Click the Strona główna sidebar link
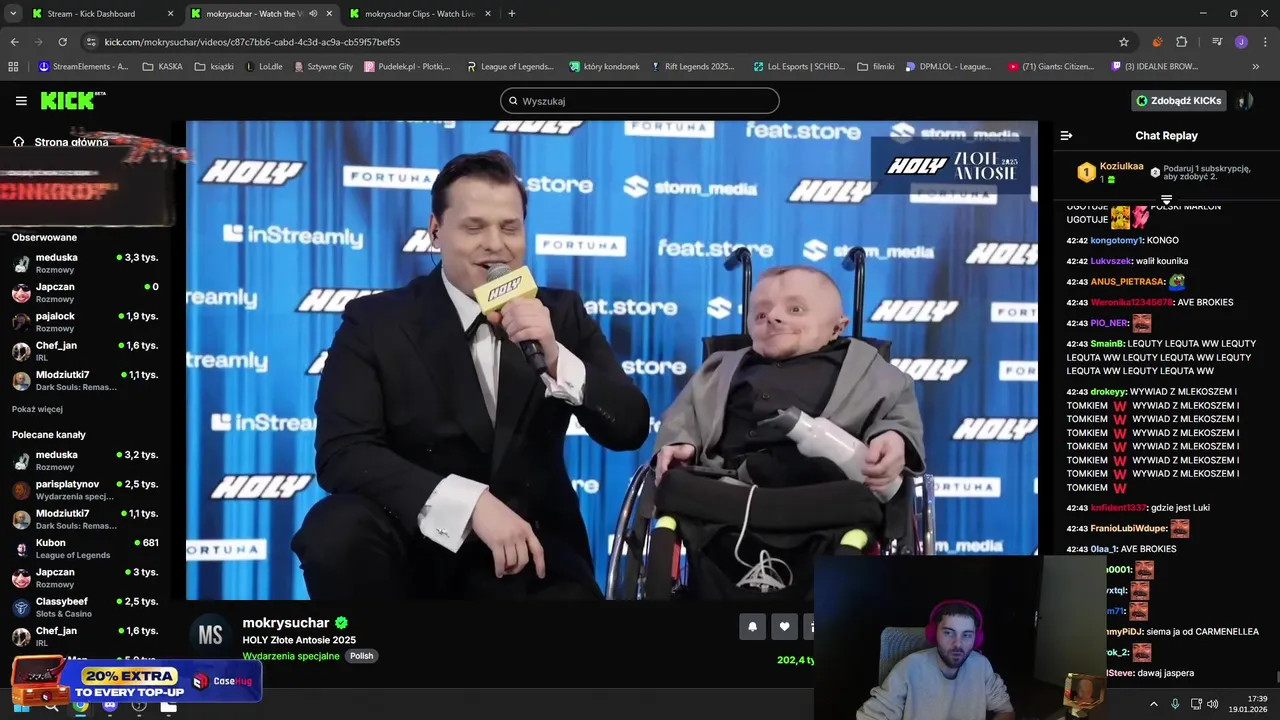This screenshot has width=1280, height=720. [71, 142]
